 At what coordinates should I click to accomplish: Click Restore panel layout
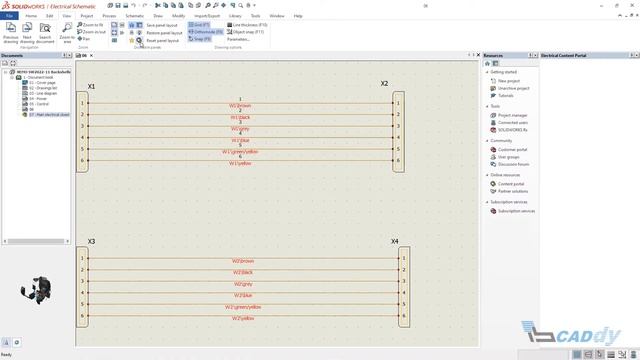[x=164, y=33]
